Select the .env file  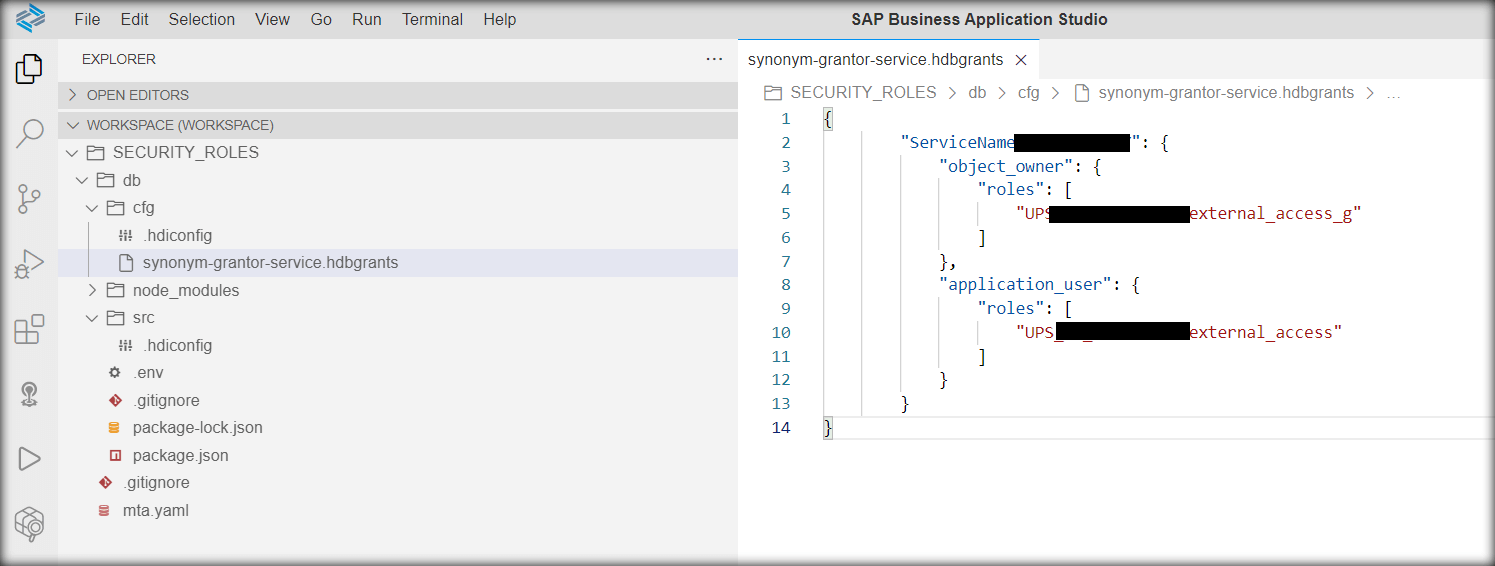coord(148,373)
